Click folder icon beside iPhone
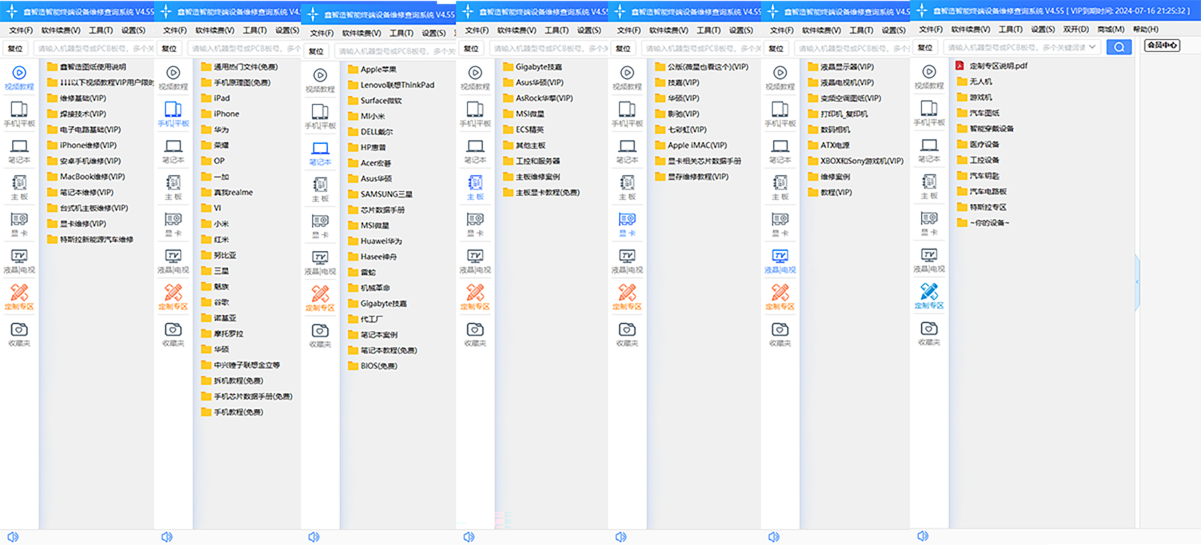Image resolution: width=1201 pixels, height=545 pixels. coord(206,114)
